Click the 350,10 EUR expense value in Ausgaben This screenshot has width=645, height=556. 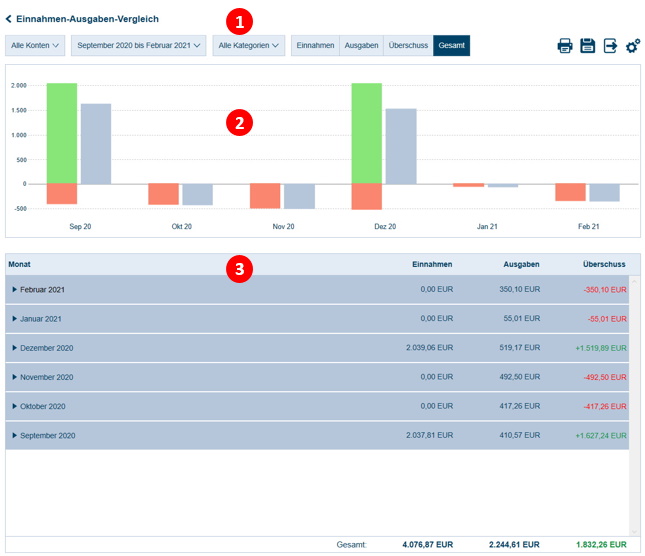(520, 290)
